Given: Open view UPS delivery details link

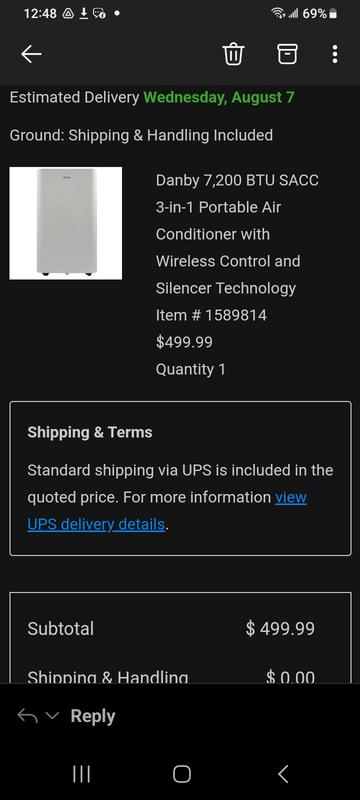Looking at the screenshot, I should (167, 510).
